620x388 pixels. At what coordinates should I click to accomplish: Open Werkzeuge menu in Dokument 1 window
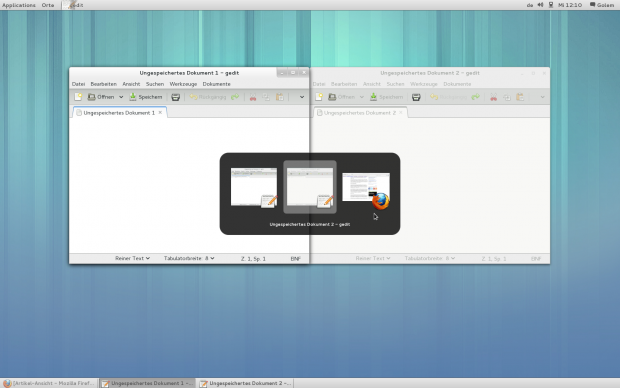(183, 84)
